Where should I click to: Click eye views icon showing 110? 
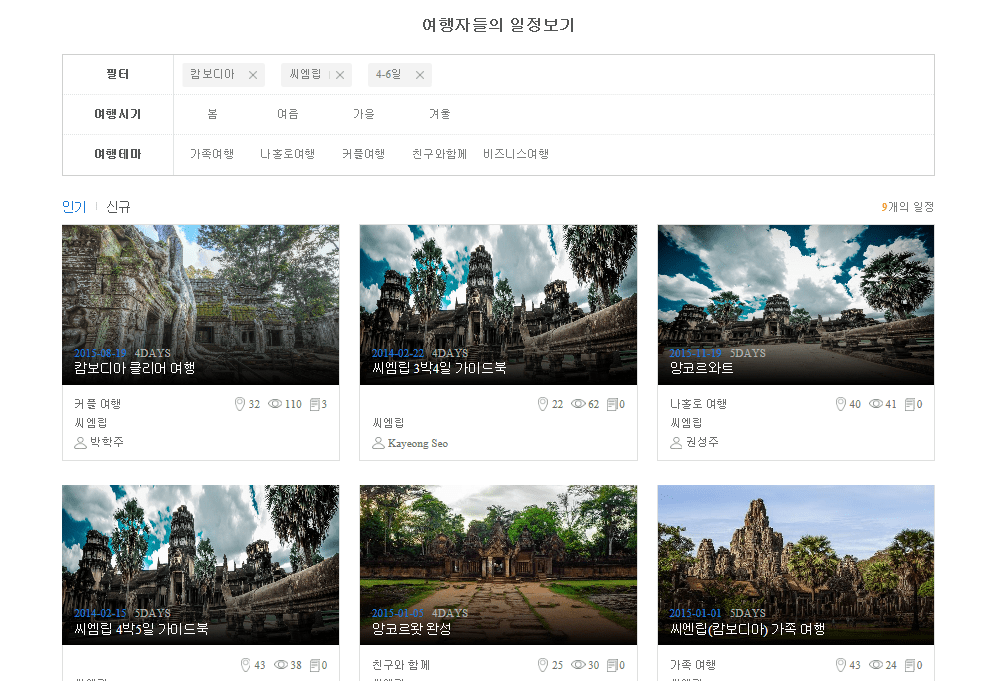click(x=275, y=404)
